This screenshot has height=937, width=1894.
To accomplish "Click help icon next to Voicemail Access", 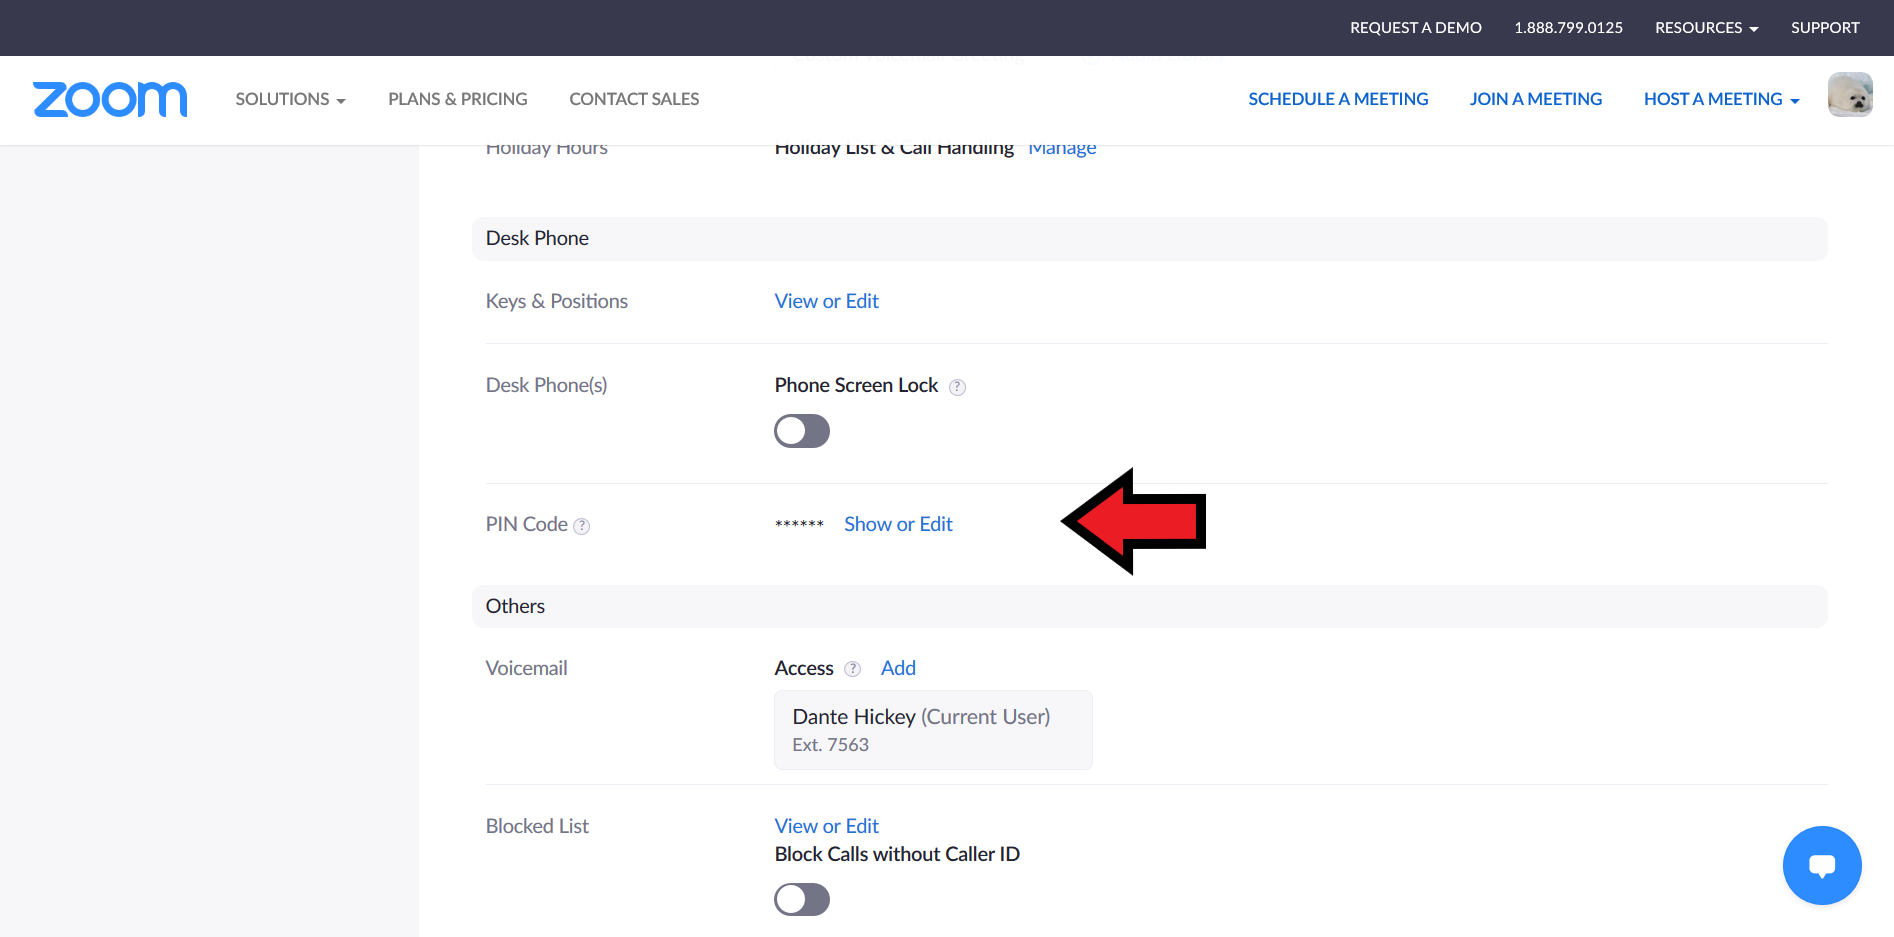I will [x=852, y=669].
